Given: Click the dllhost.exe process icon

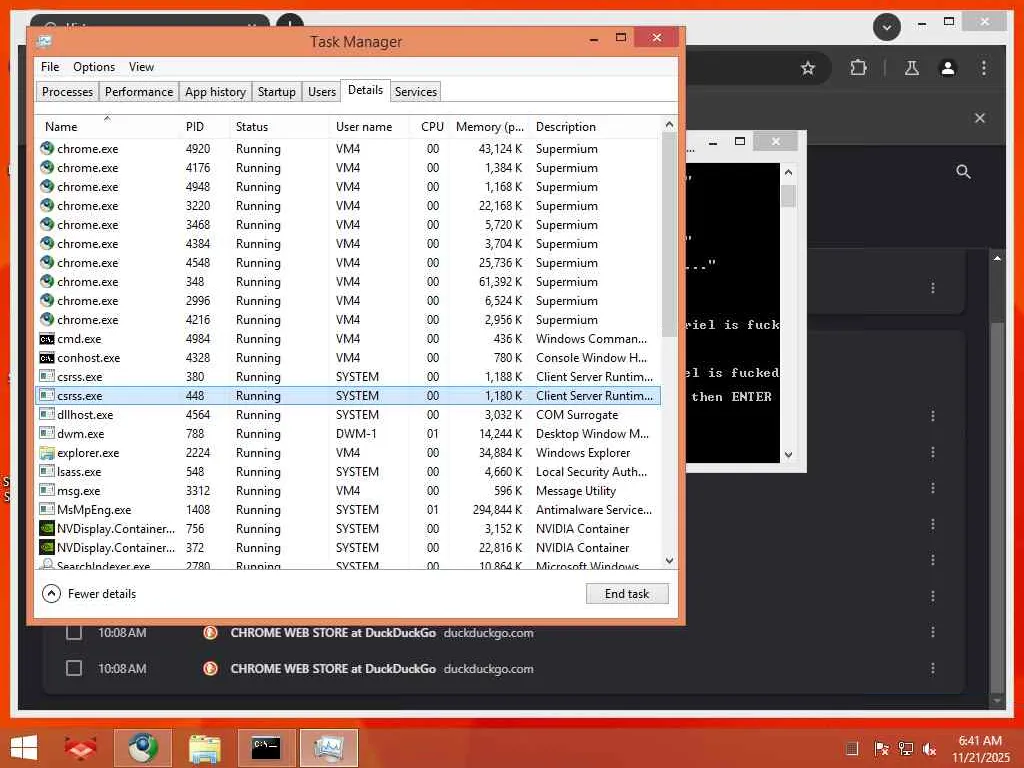Looking at the screenshot, I should click(47, 415).
